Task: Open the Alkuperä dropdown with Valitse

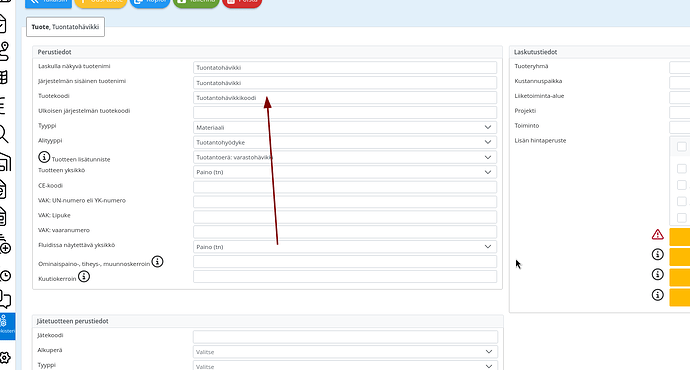Action: pos(345,352)
